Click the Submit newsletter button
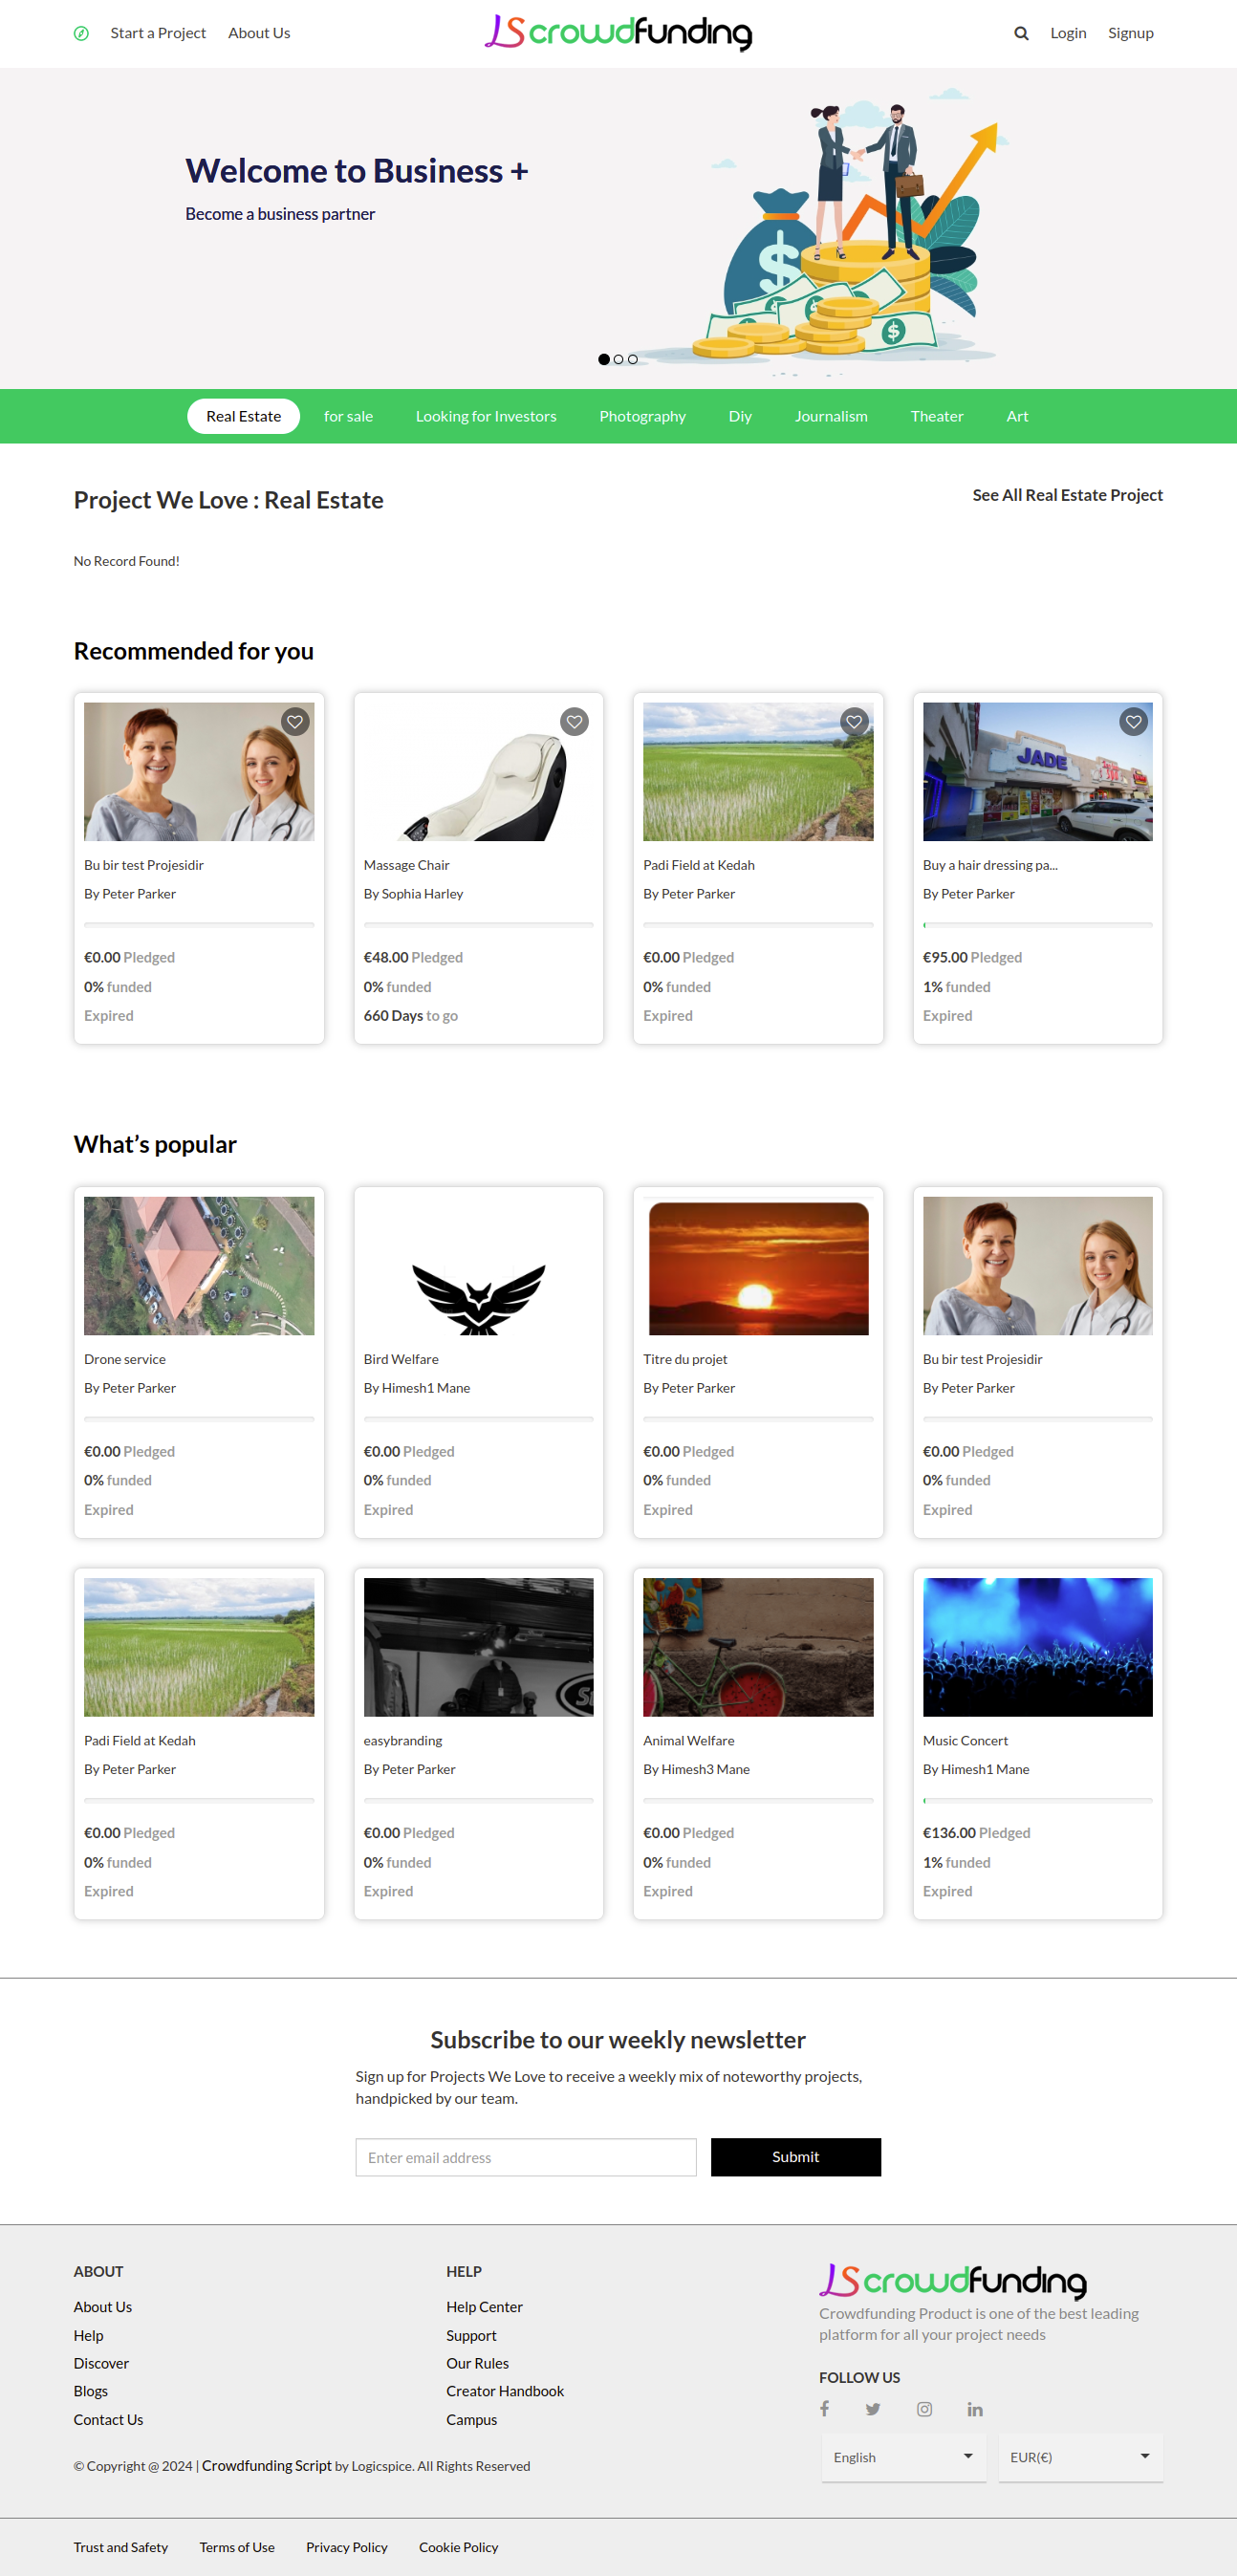This screenshot has height=2576, width=1237. point(795,2157)
